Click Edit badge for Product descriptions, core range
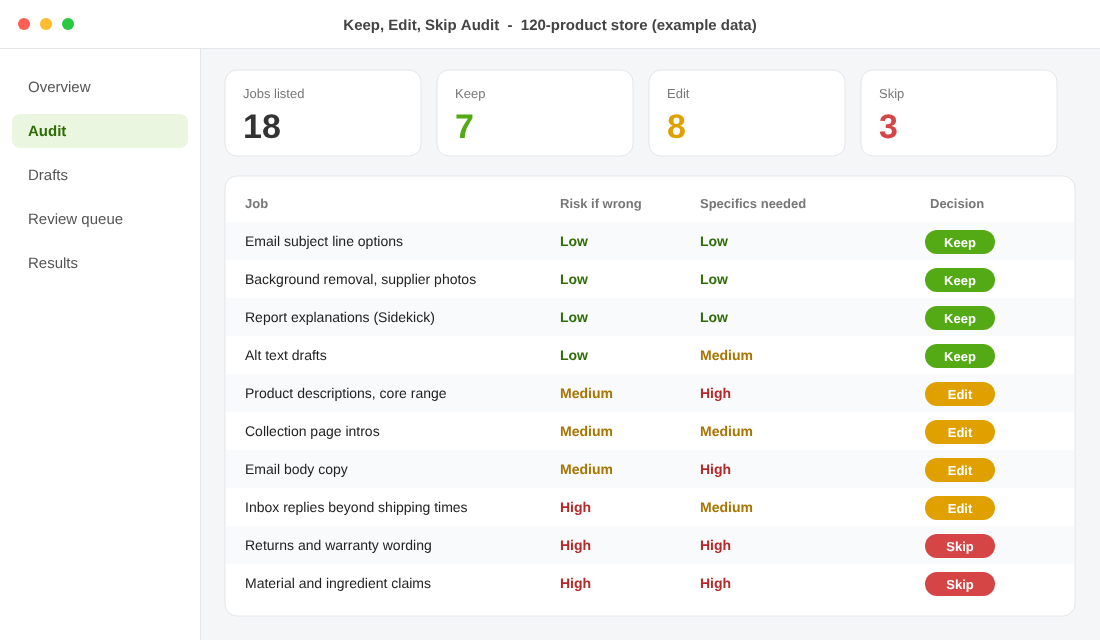The image size is (1100, 640). tap(960, 394)
